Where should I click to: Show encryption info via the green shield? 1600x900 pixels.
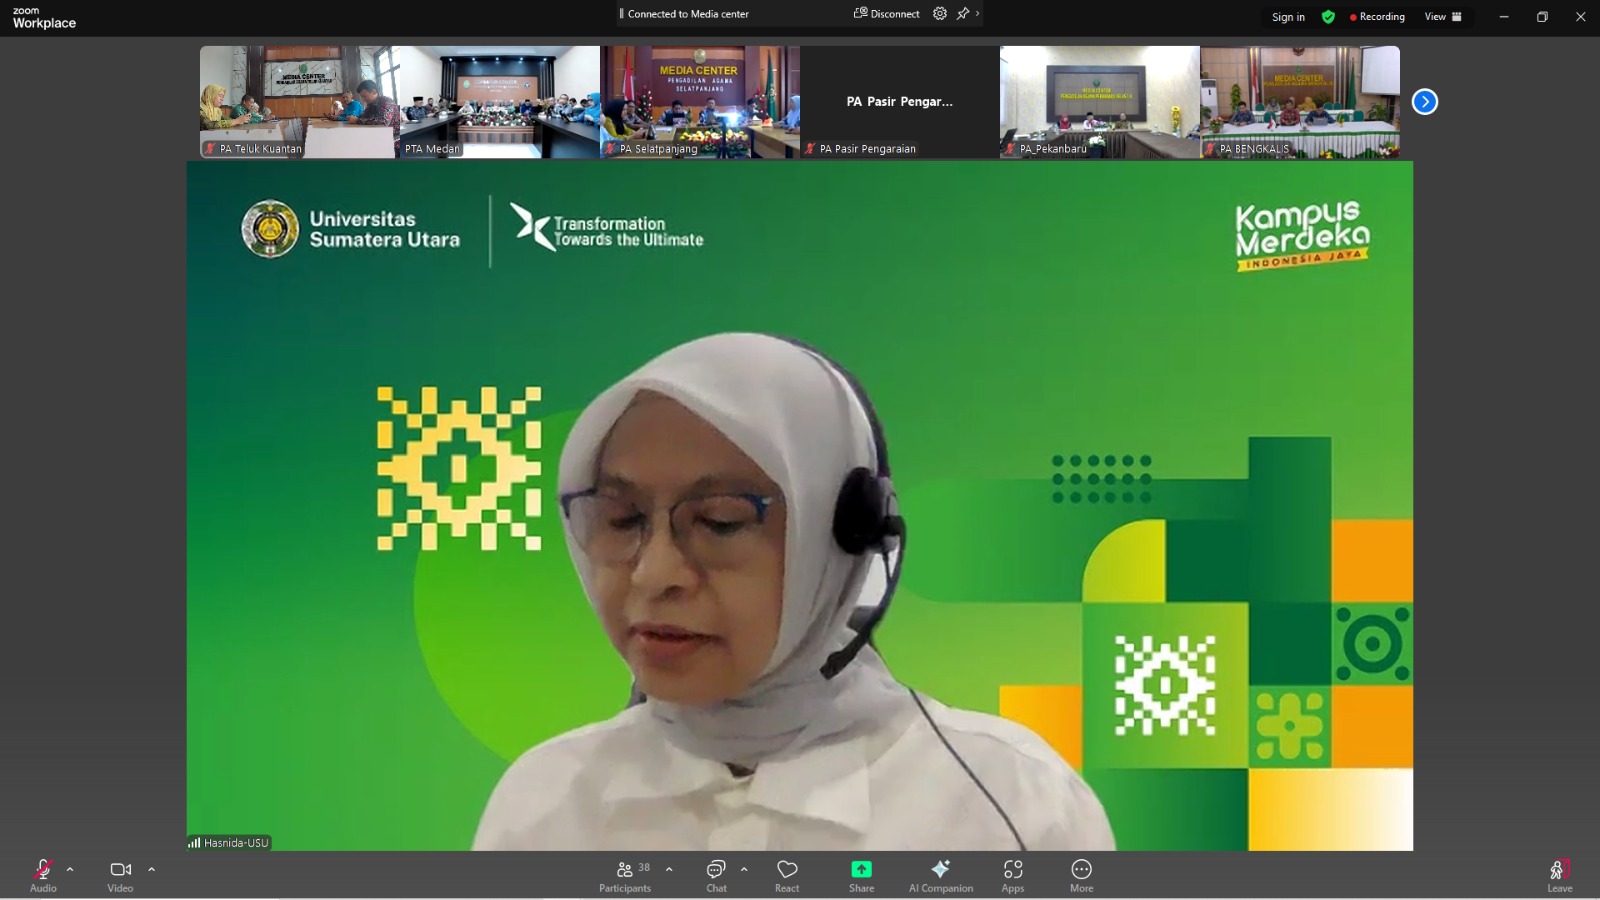click(x=1328, y=17)
